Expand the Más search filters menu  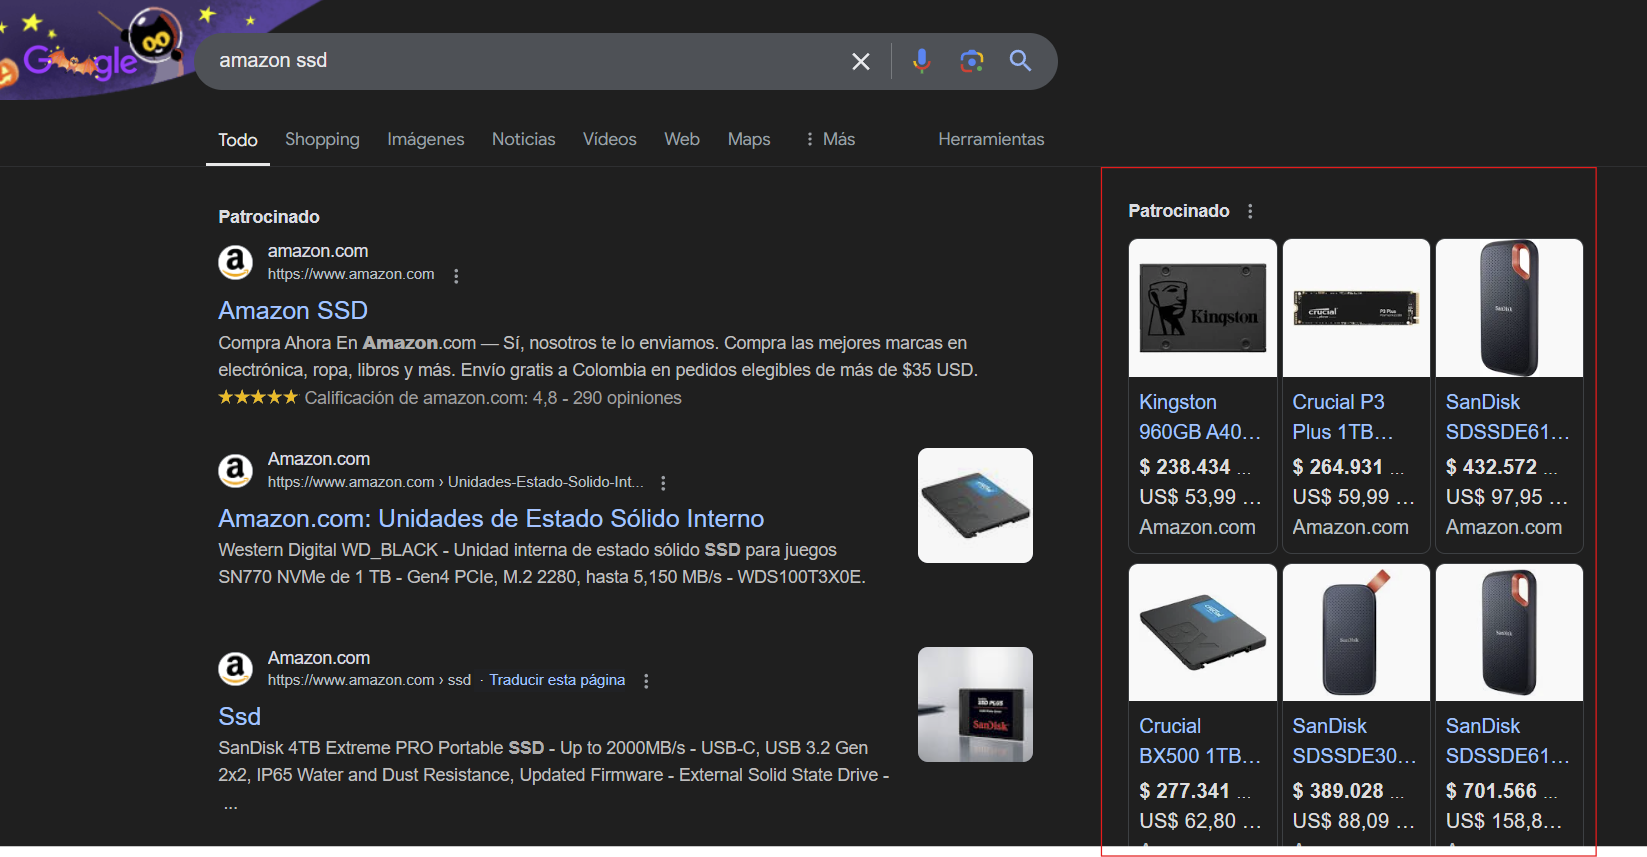pyautogui.click(x=830, y=139)
